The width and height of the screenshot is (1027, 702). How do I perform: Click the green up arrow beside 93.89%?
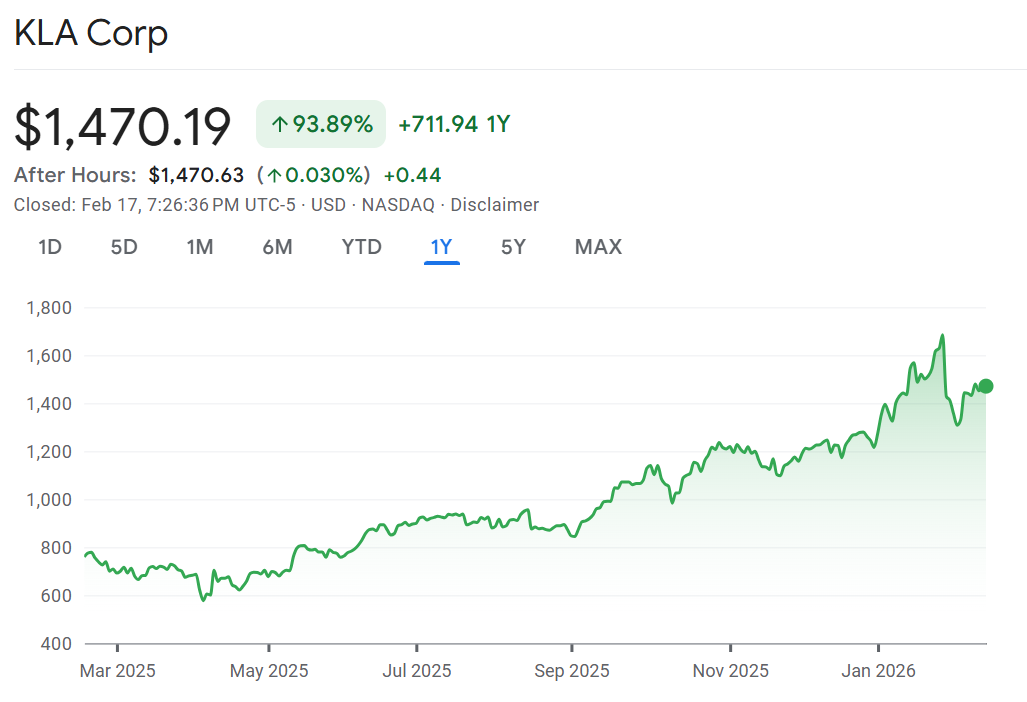pyautogui.click(x=280, y=125)
